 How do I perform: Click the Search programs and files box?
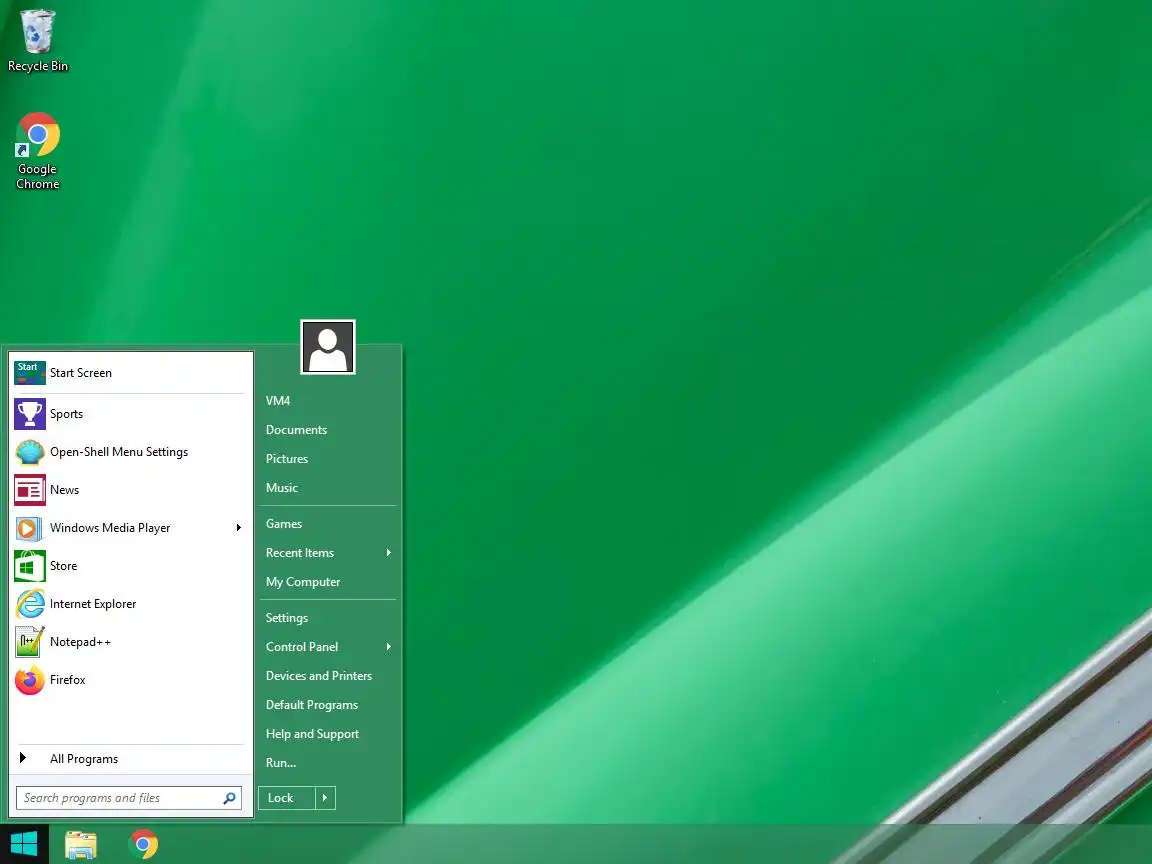[129, 798]
